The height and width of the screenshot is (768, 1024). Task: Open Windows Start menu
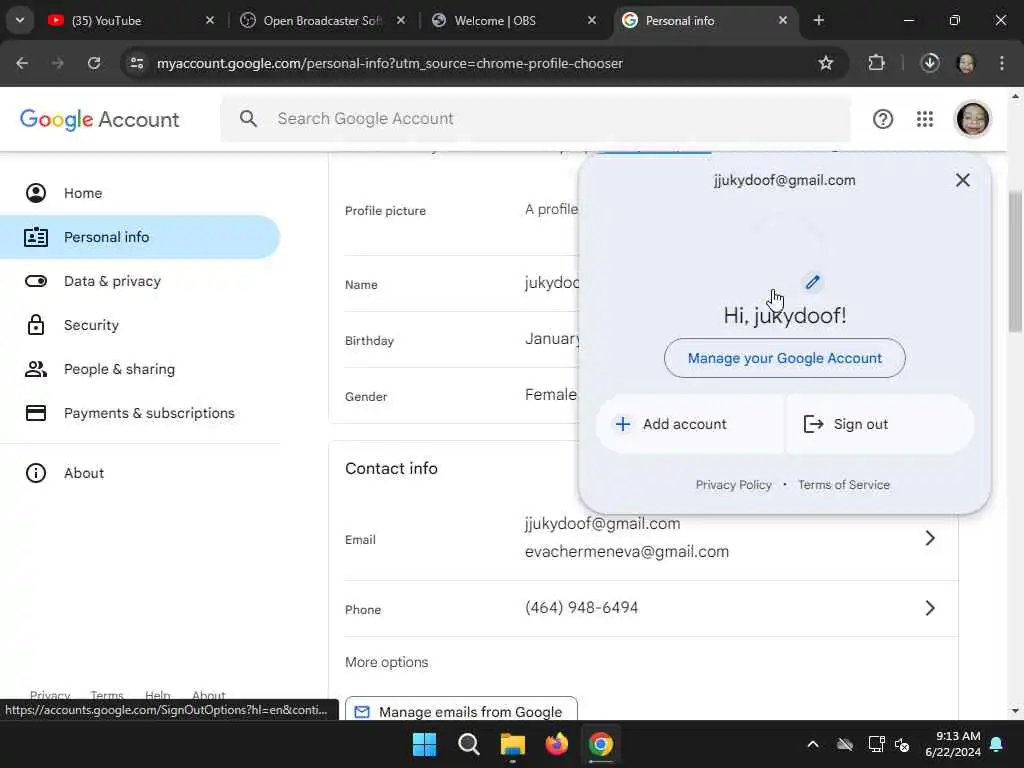point(424,744)
